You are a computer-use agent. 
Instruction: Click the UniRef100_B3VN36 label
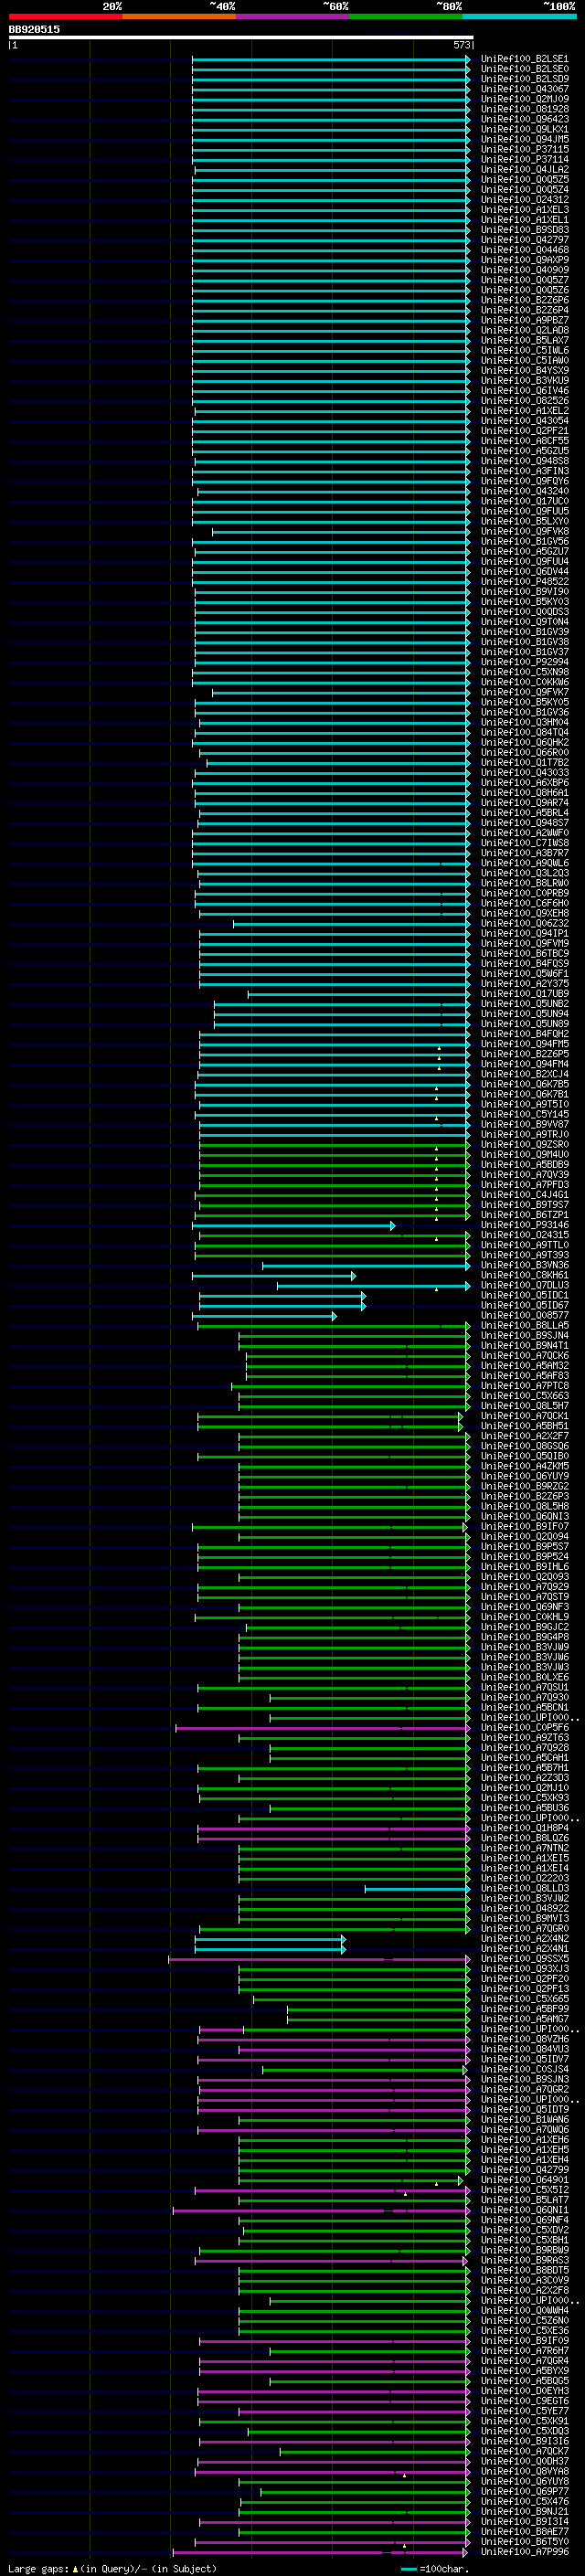pos(525,1265)
